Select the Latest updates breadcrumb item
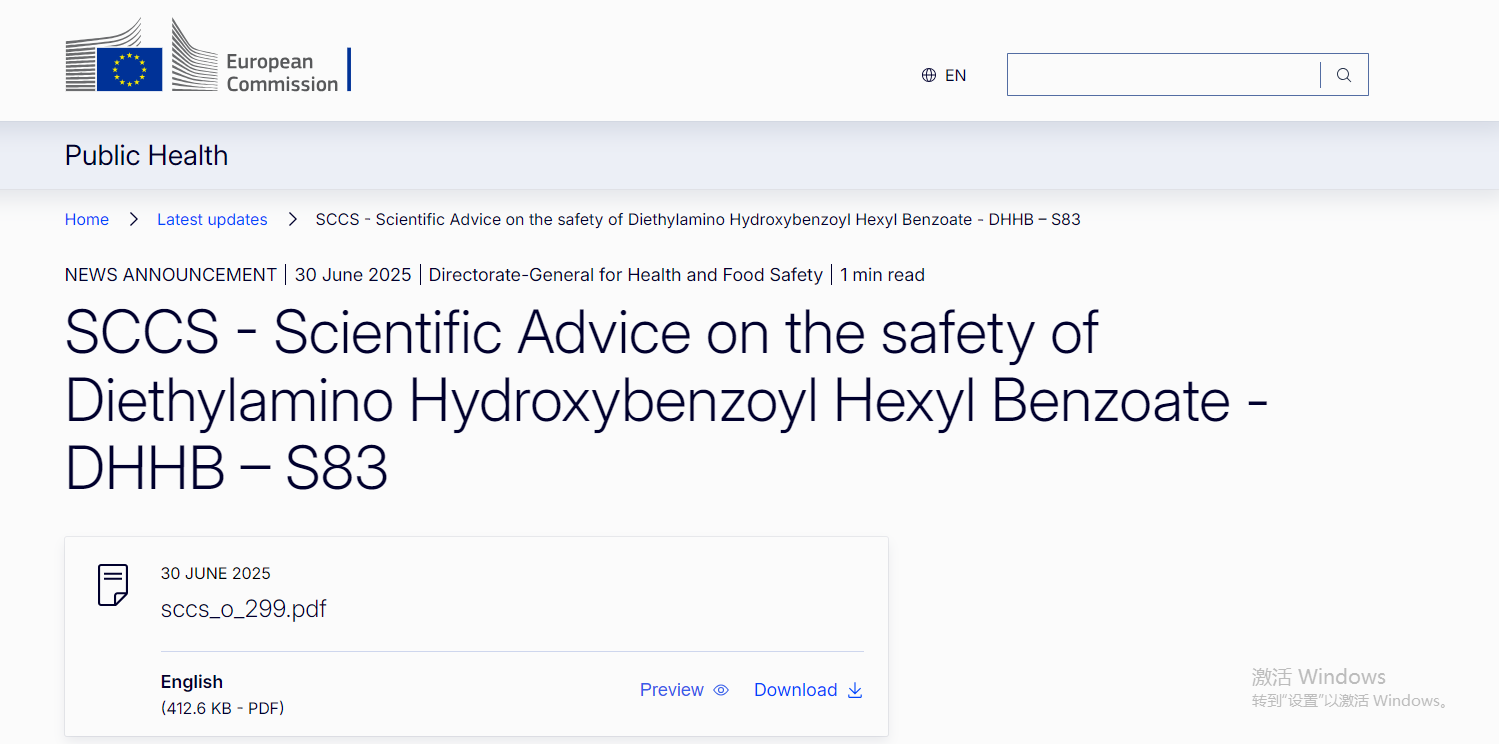This screenshot has width=1499, height=744. tap(212, 219)
